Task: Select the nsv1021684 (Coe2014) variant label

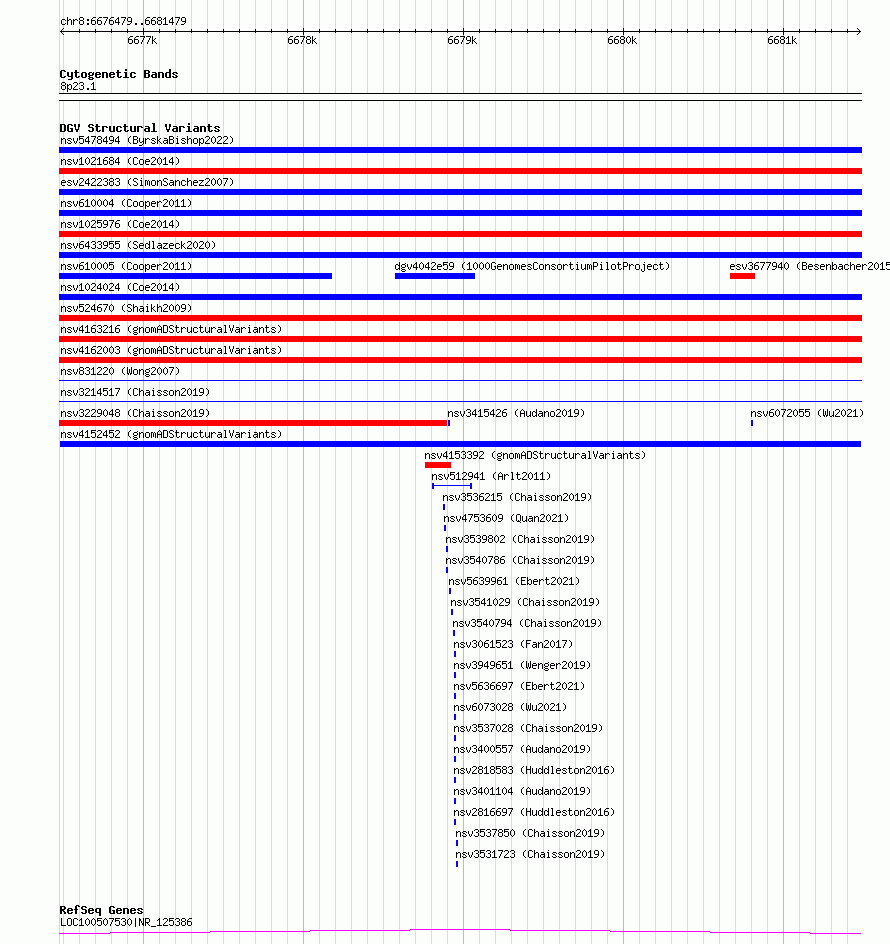Action: click(x=120, y=161)
